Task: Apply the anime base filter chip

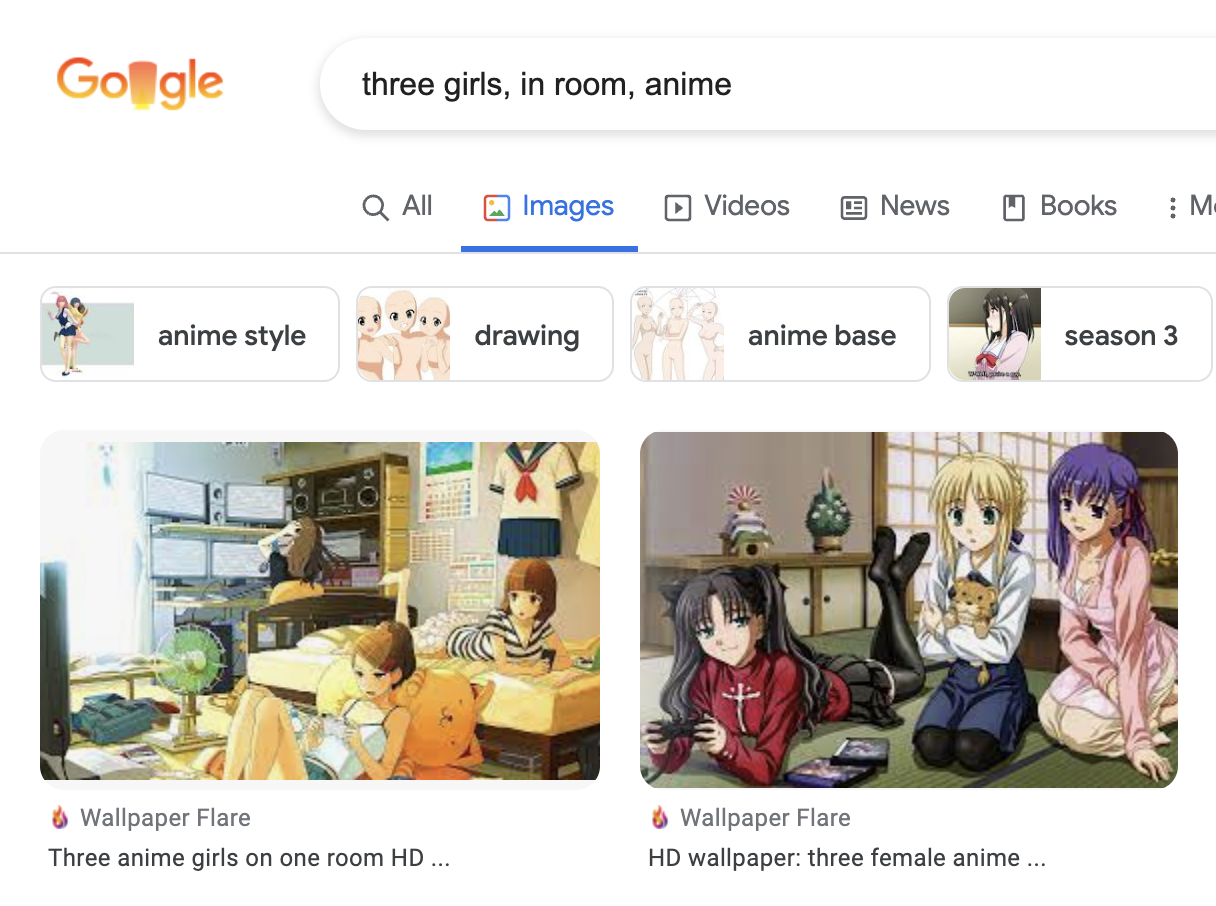Action: coord(780,335)
